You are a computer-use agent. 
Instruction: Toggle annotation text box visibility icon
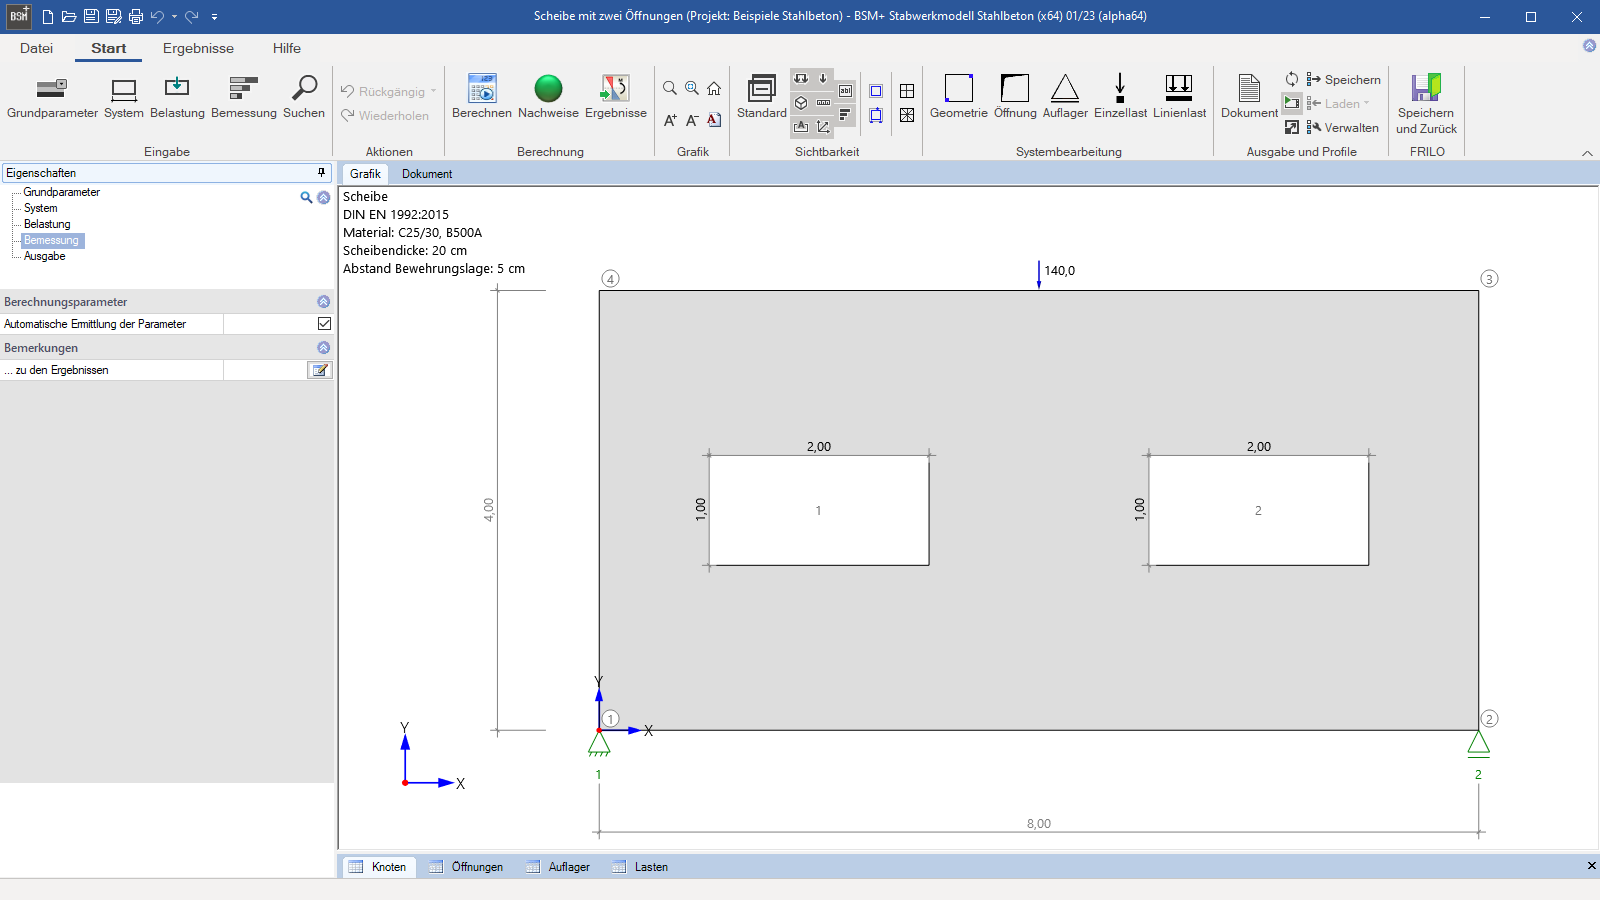[x=801, y=127]
